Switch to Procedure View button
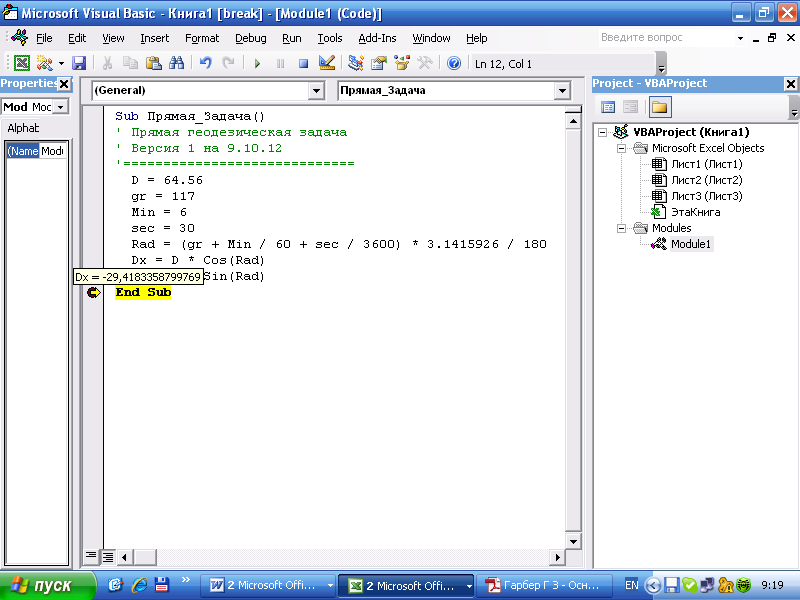The width and height of the screenshot is (800, 600). tap(91, 556)
